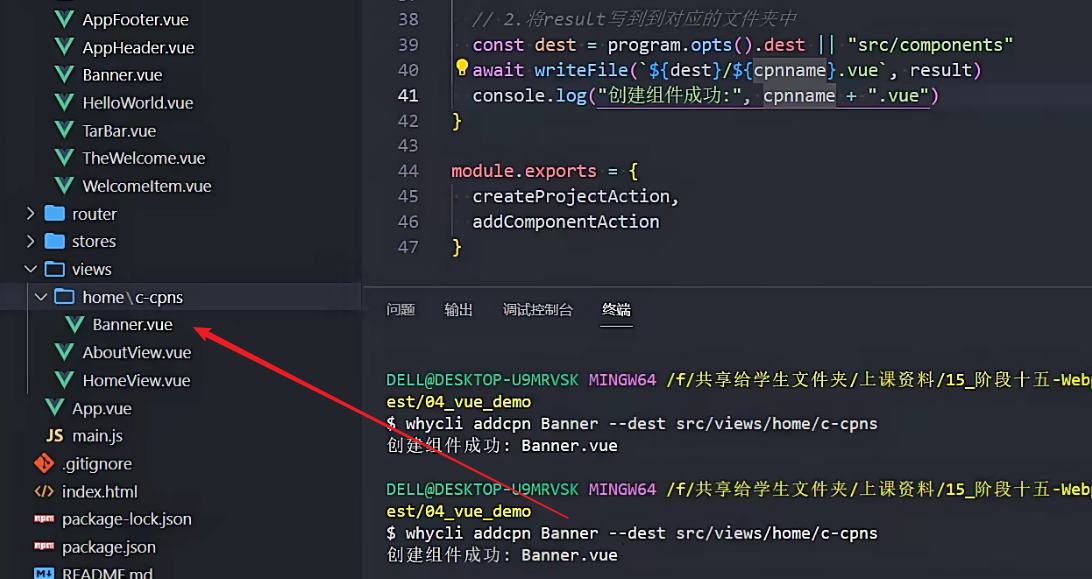Click the git icon beside .gitignore

coord(44,463)
